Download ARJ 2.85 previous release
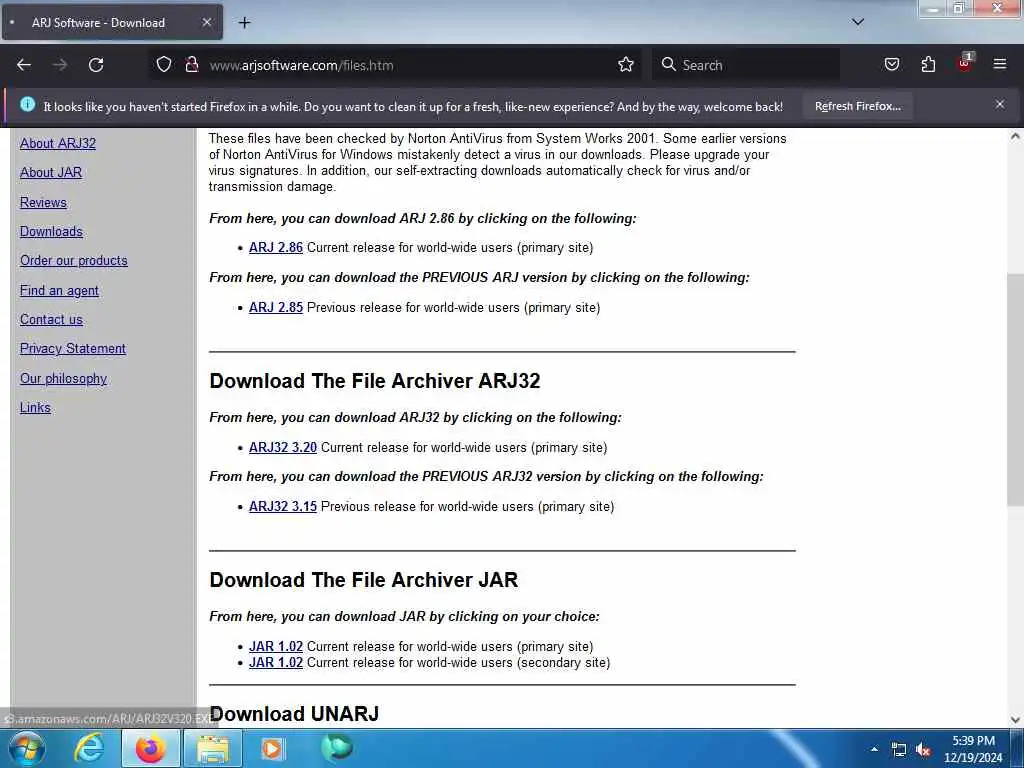The height and width of the screenshot is (768, 1024). pos(276,308)
